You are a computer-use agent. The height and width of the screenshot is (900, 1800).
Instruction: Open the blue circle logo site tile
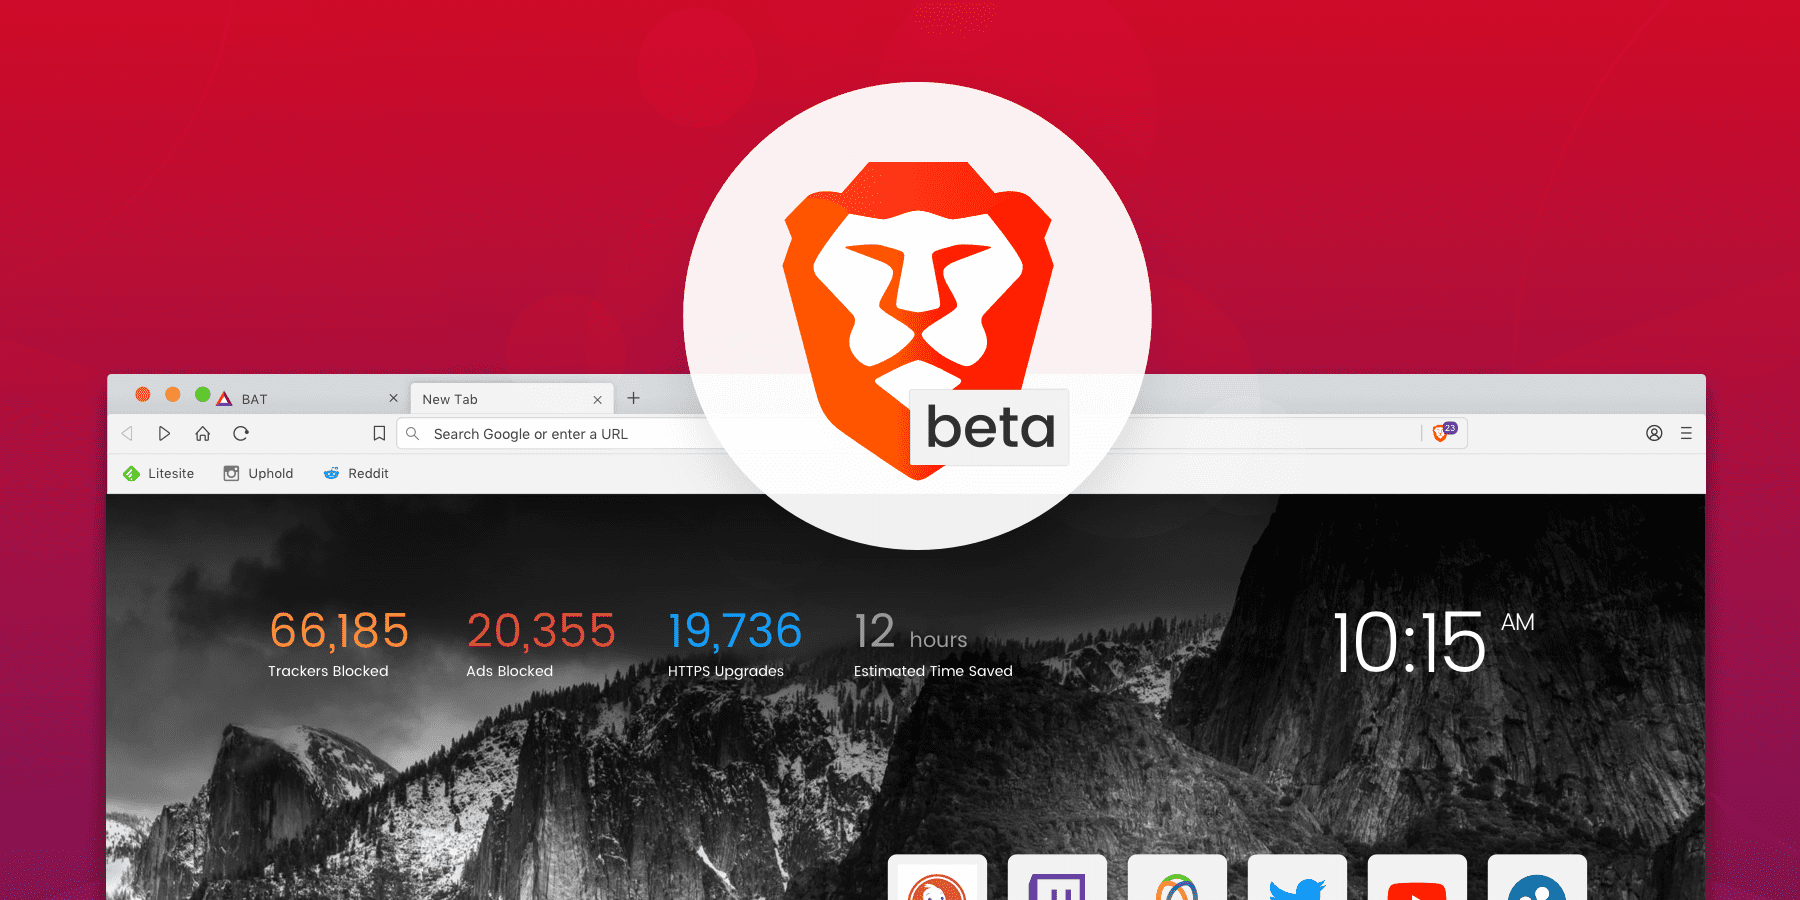(x=1537, y=877)
